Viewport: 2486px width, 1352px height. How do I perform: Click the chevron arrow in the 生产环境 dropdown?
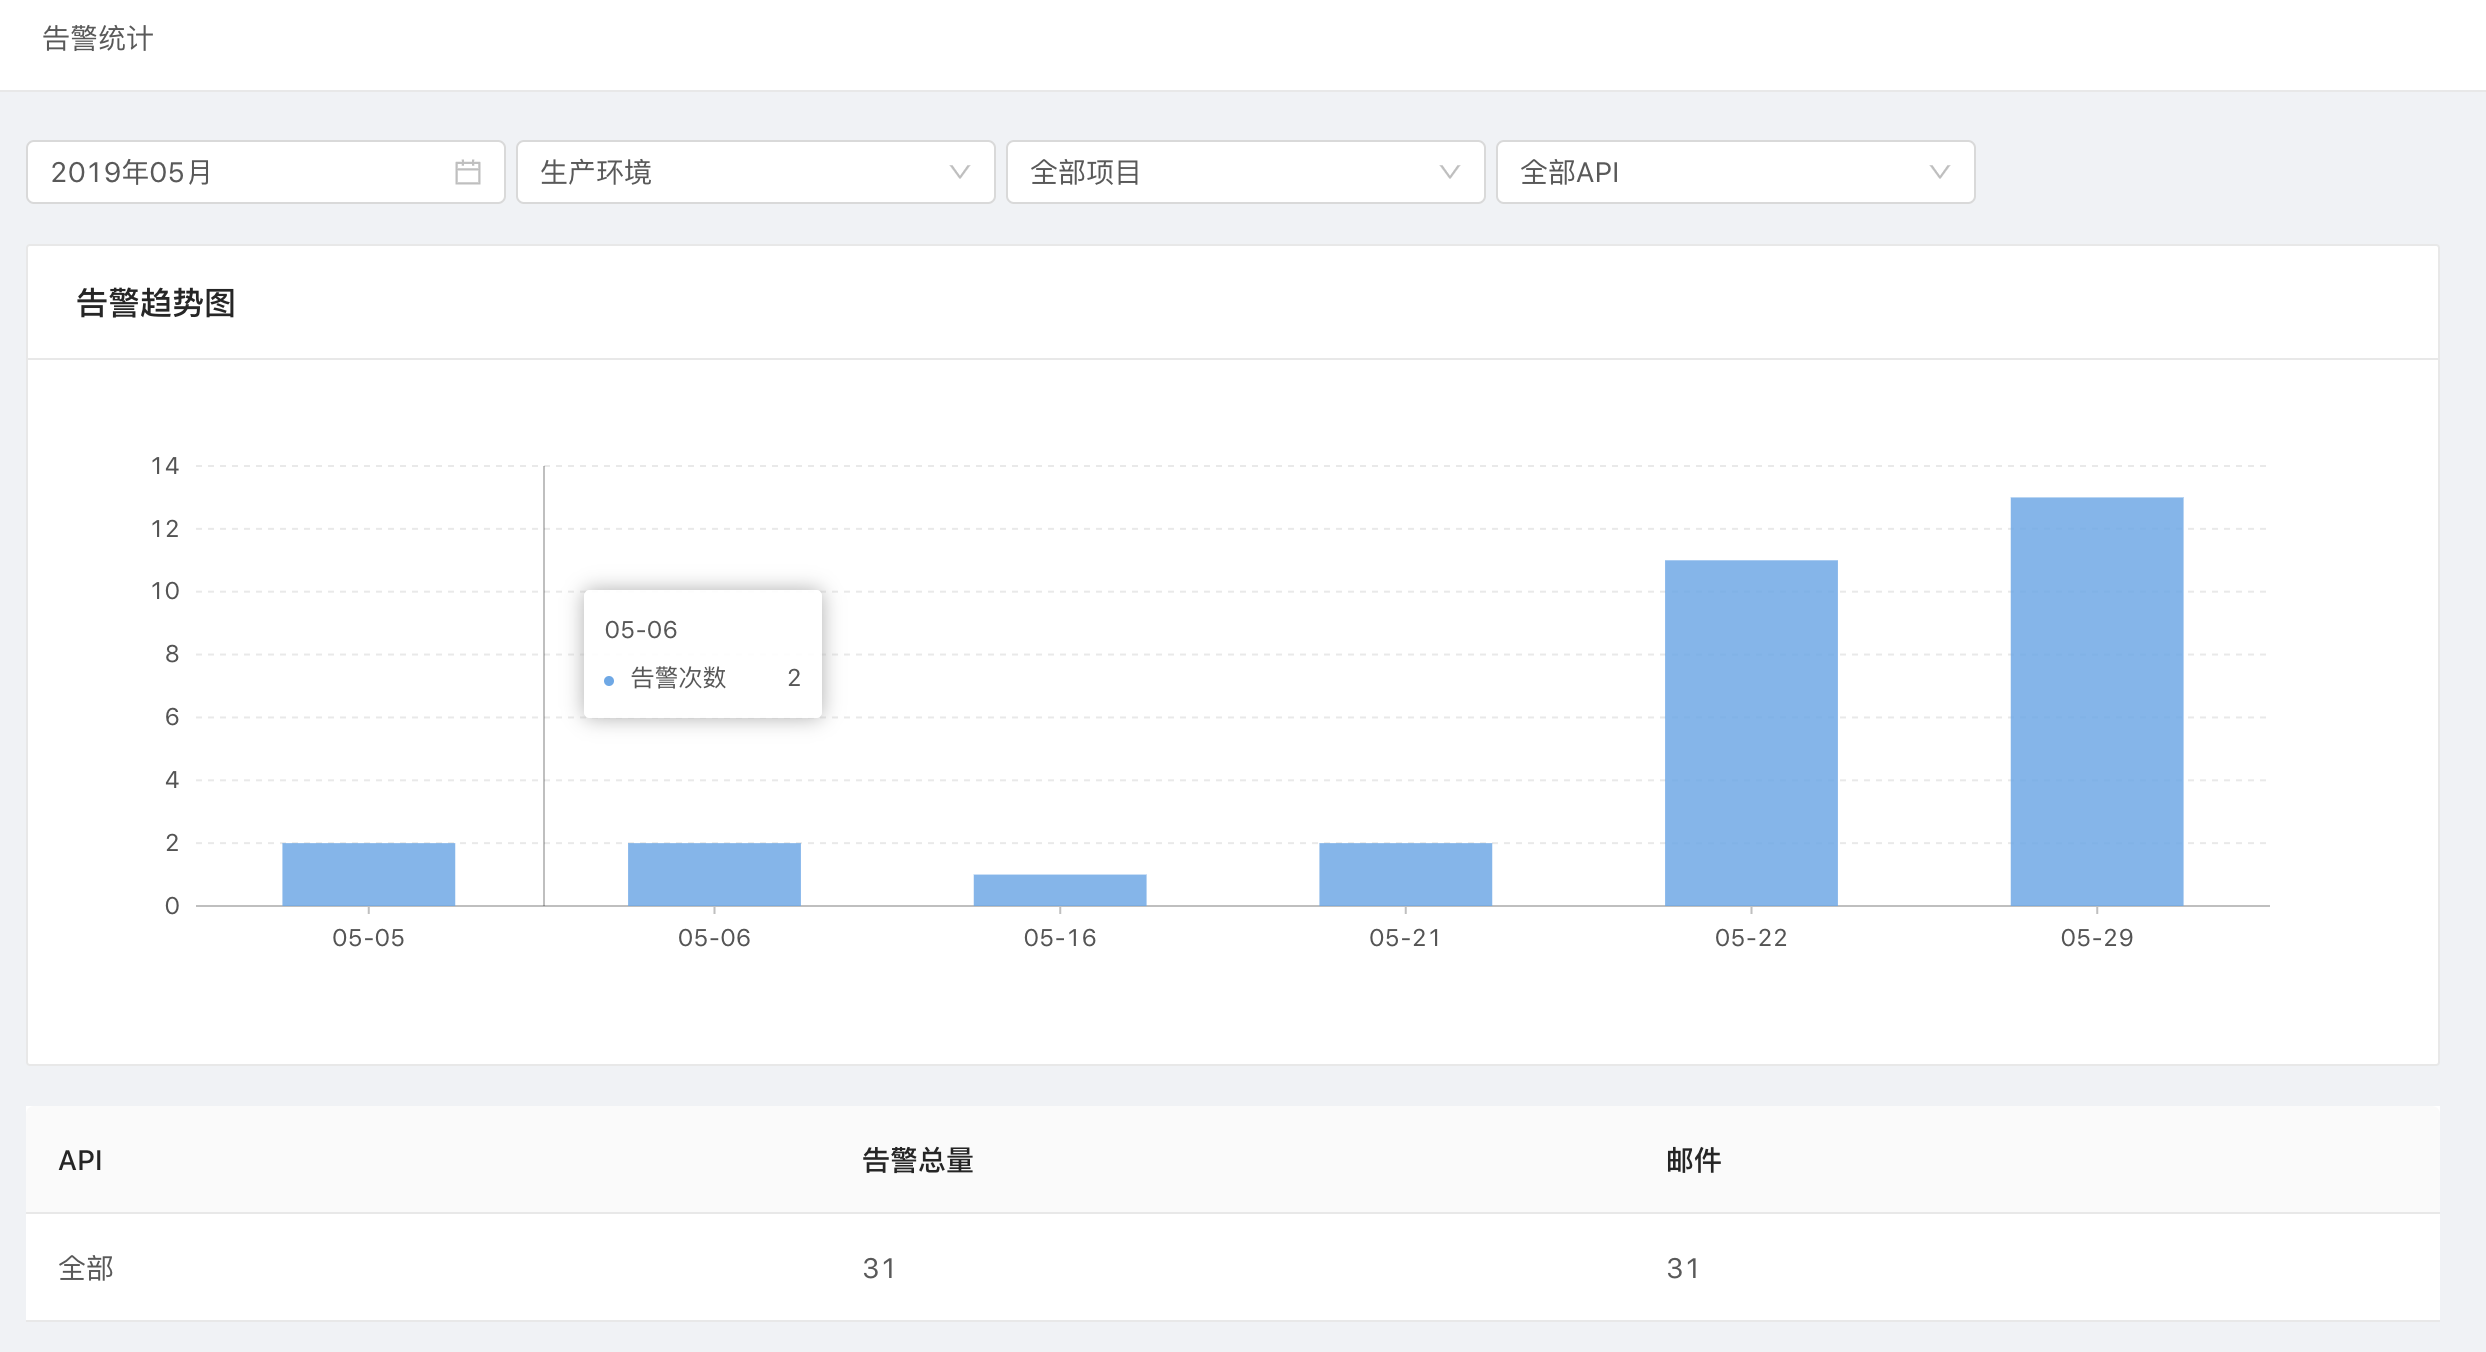point(959,172)
